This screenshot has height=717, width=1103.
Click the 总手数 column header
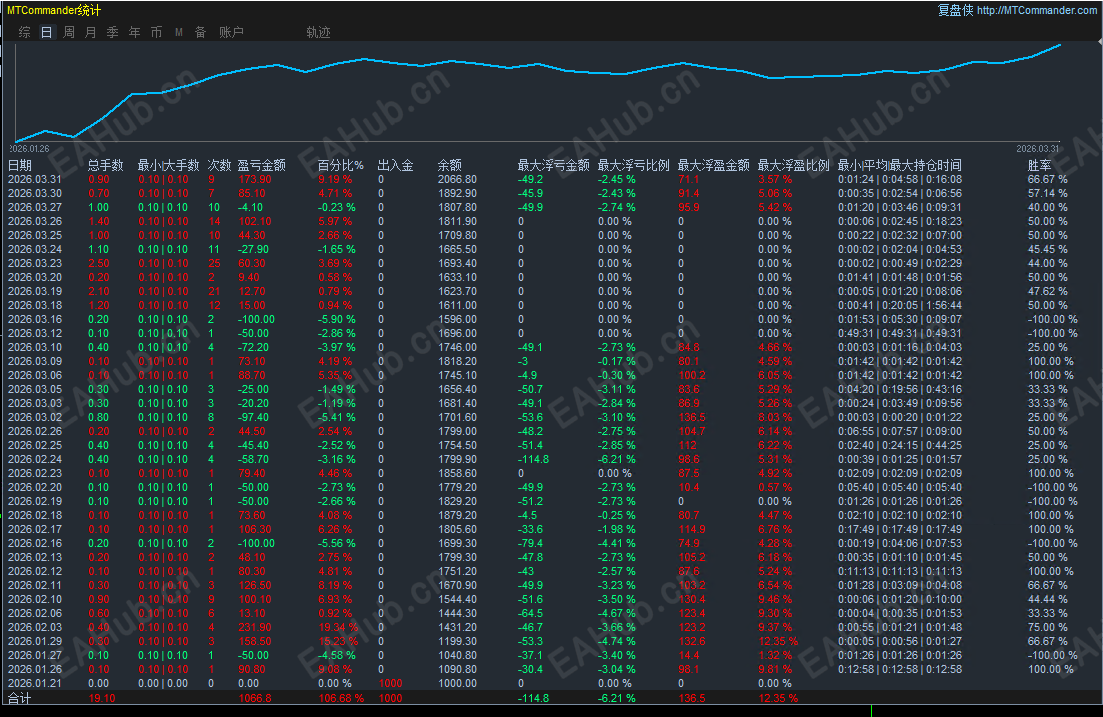tap(106, 165)
